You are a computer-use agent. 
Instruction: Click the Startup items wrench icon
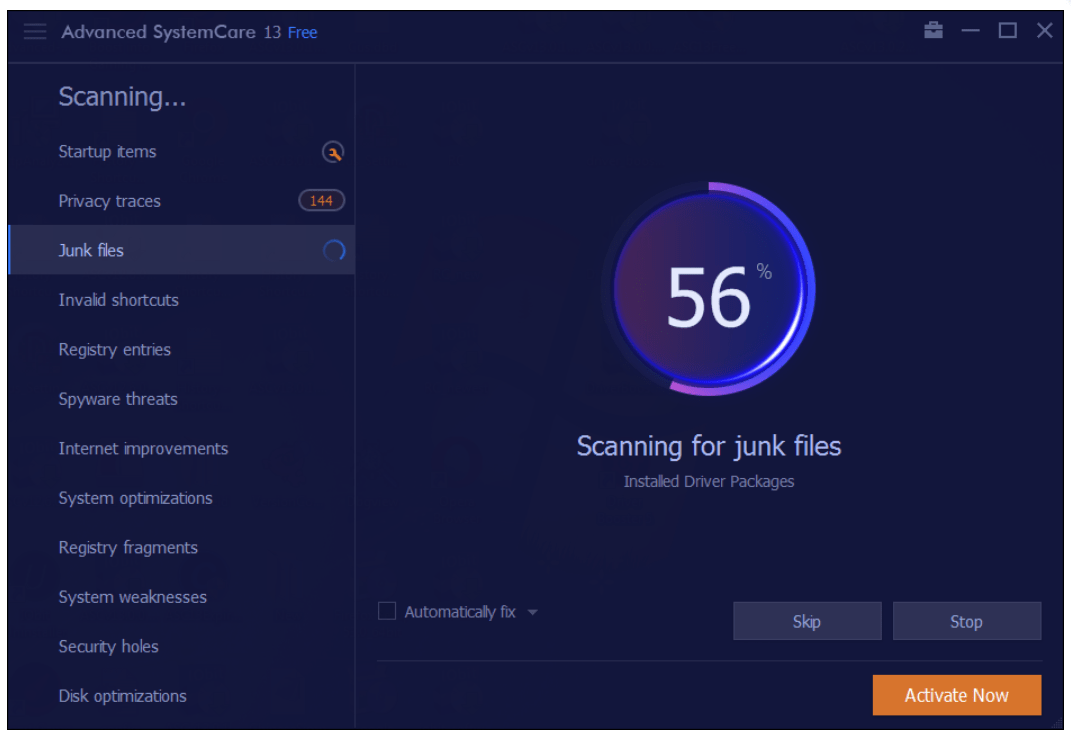coord(333,152)
